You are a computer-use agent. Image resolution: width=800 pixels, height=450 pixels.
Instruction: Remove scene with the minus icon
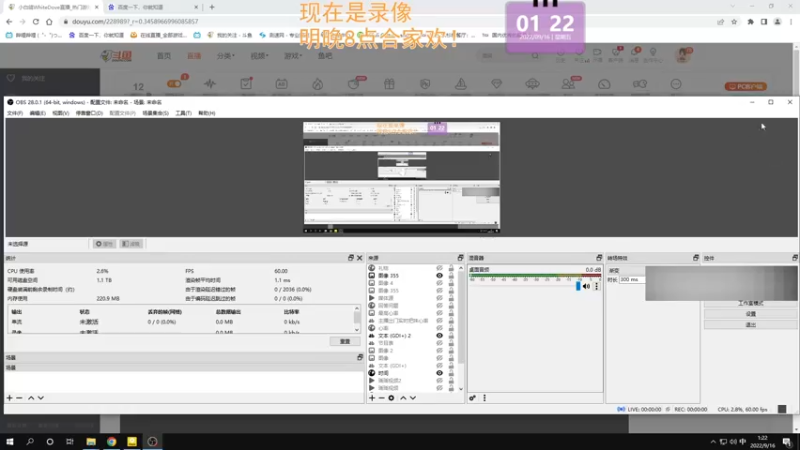point(19,398)
